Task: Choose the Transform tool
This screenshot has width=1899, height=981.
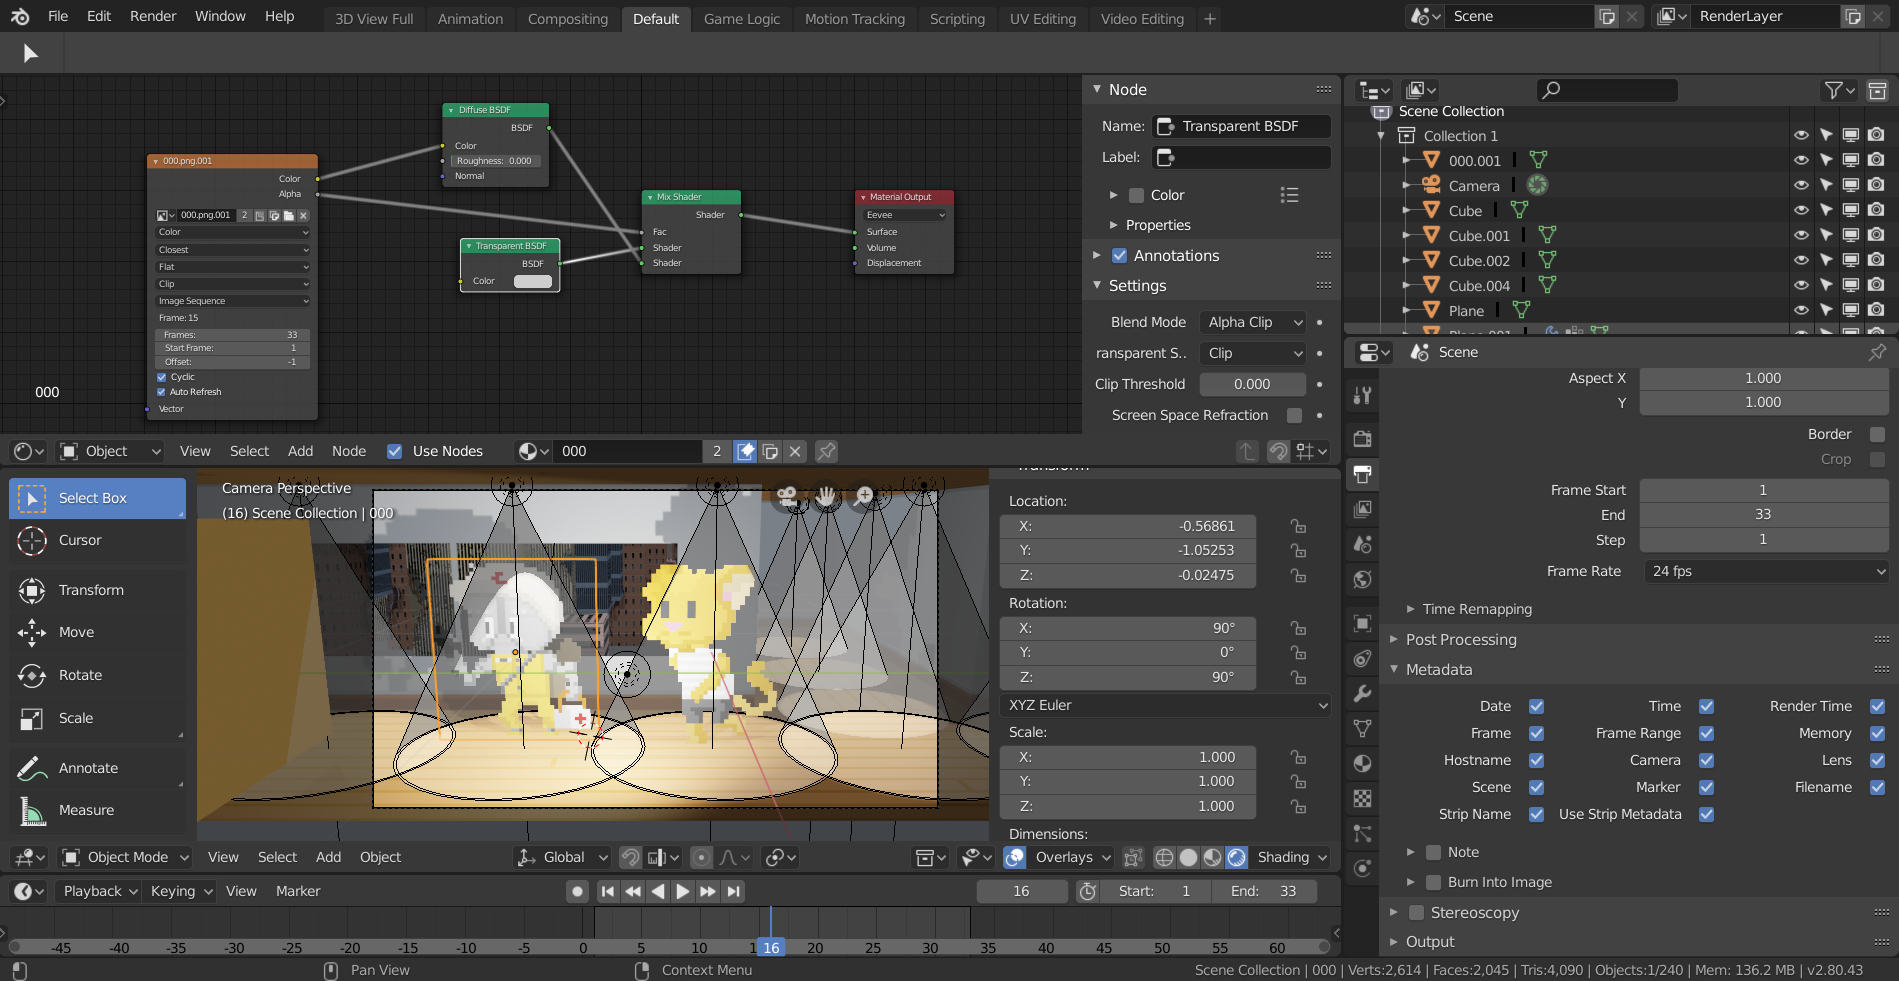Action: (x=97, y=590)
